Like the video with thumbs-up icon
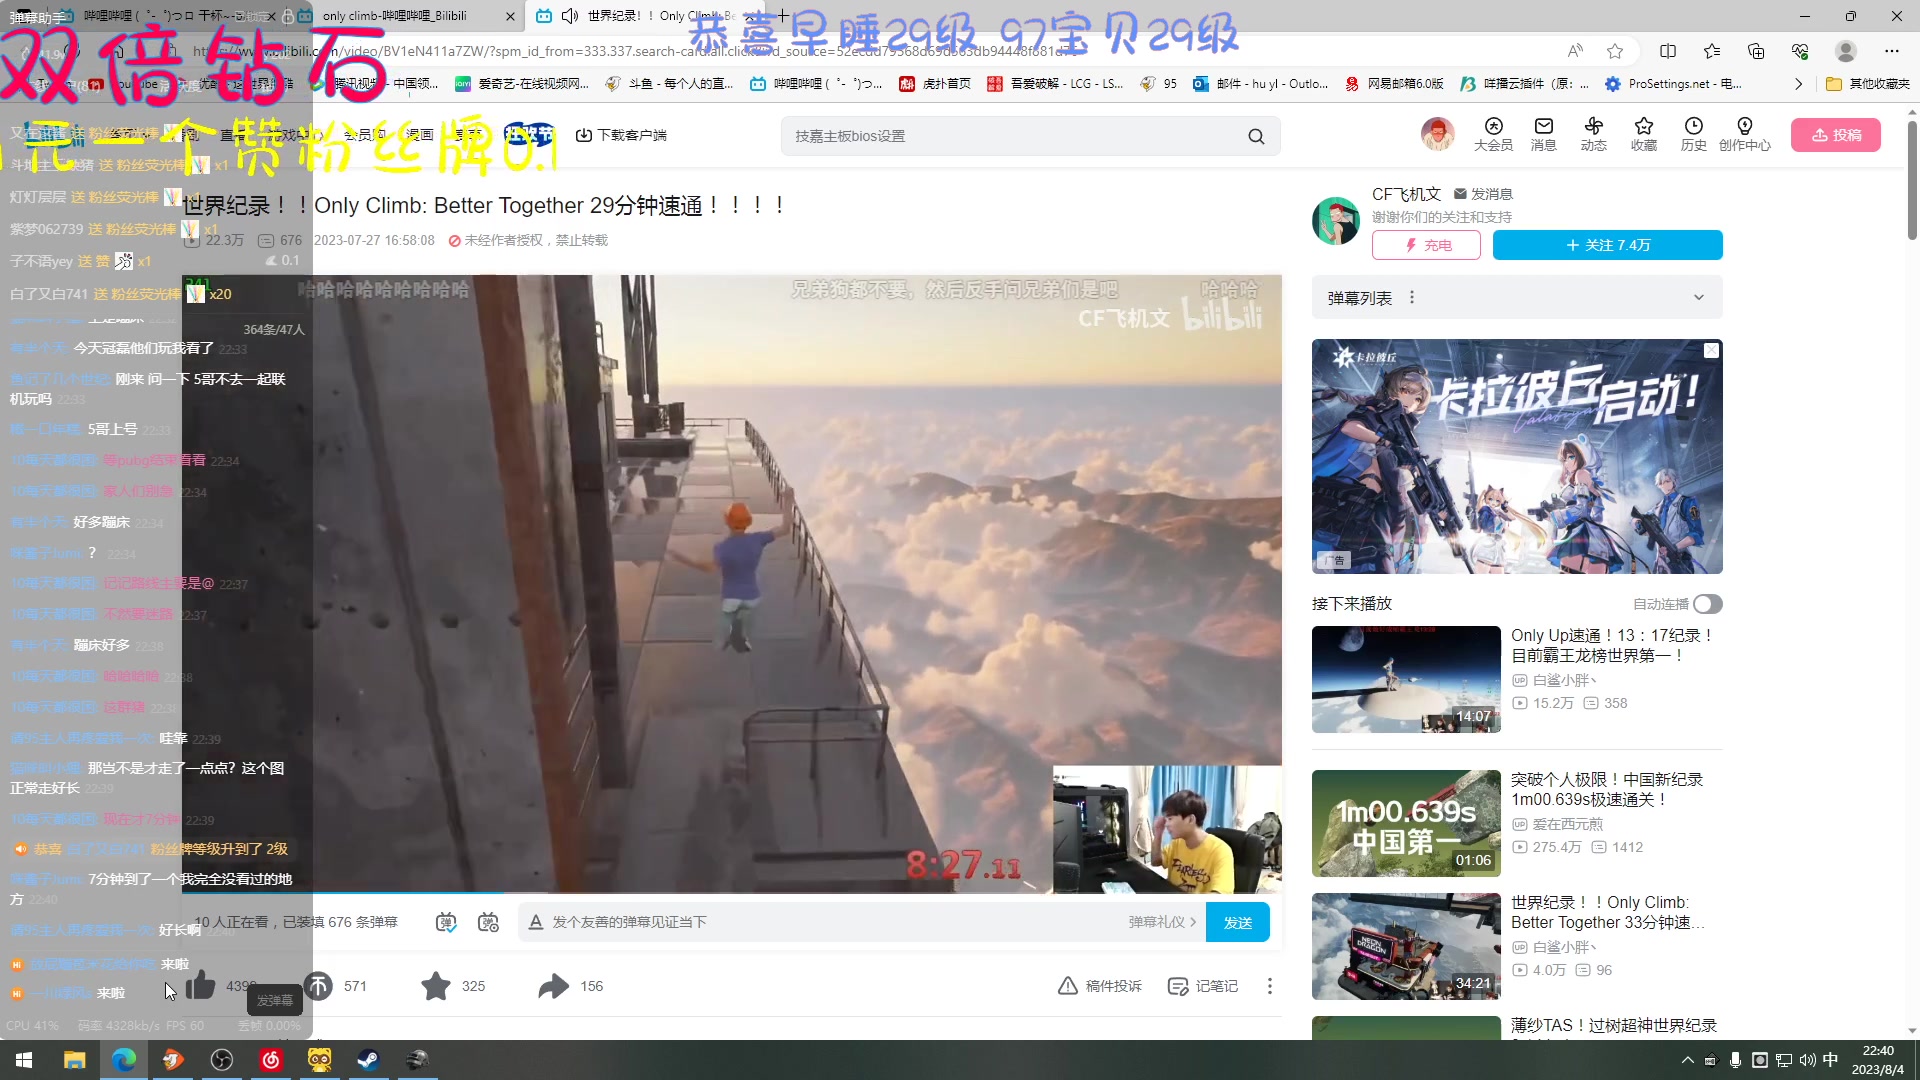The height and width of the screenshot is (1080, 1920). point(200,985)
